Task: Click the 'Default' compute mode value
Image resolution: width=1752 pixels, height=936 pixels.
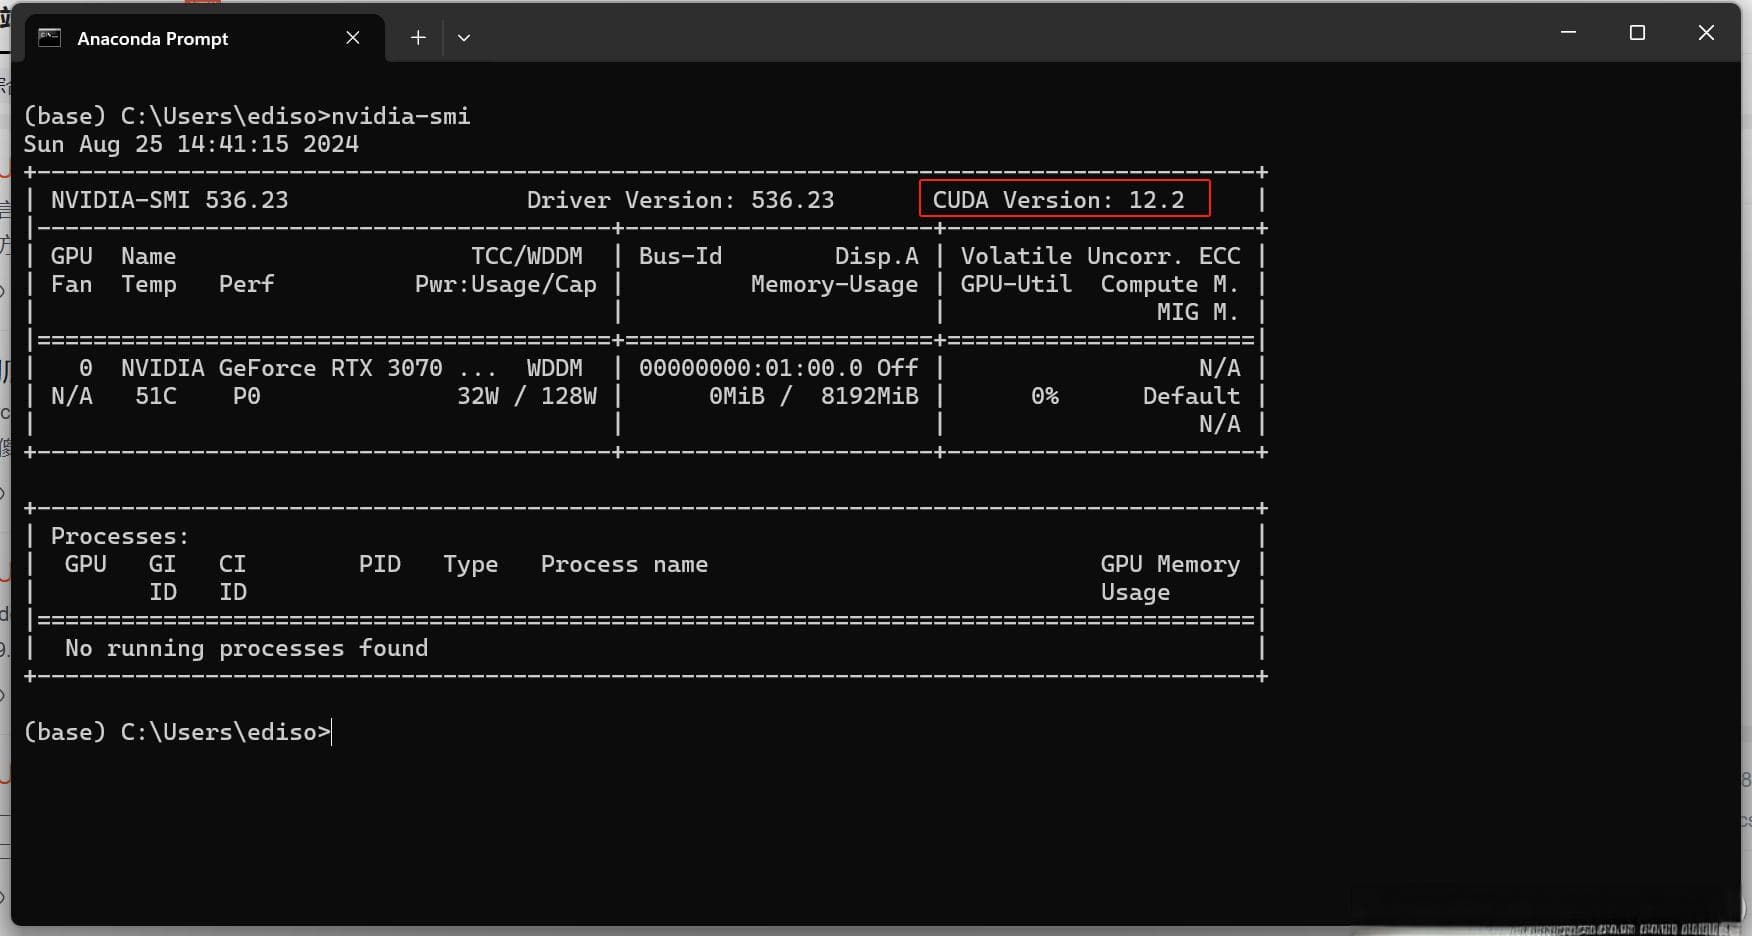Action: [x=1191, y=396]
